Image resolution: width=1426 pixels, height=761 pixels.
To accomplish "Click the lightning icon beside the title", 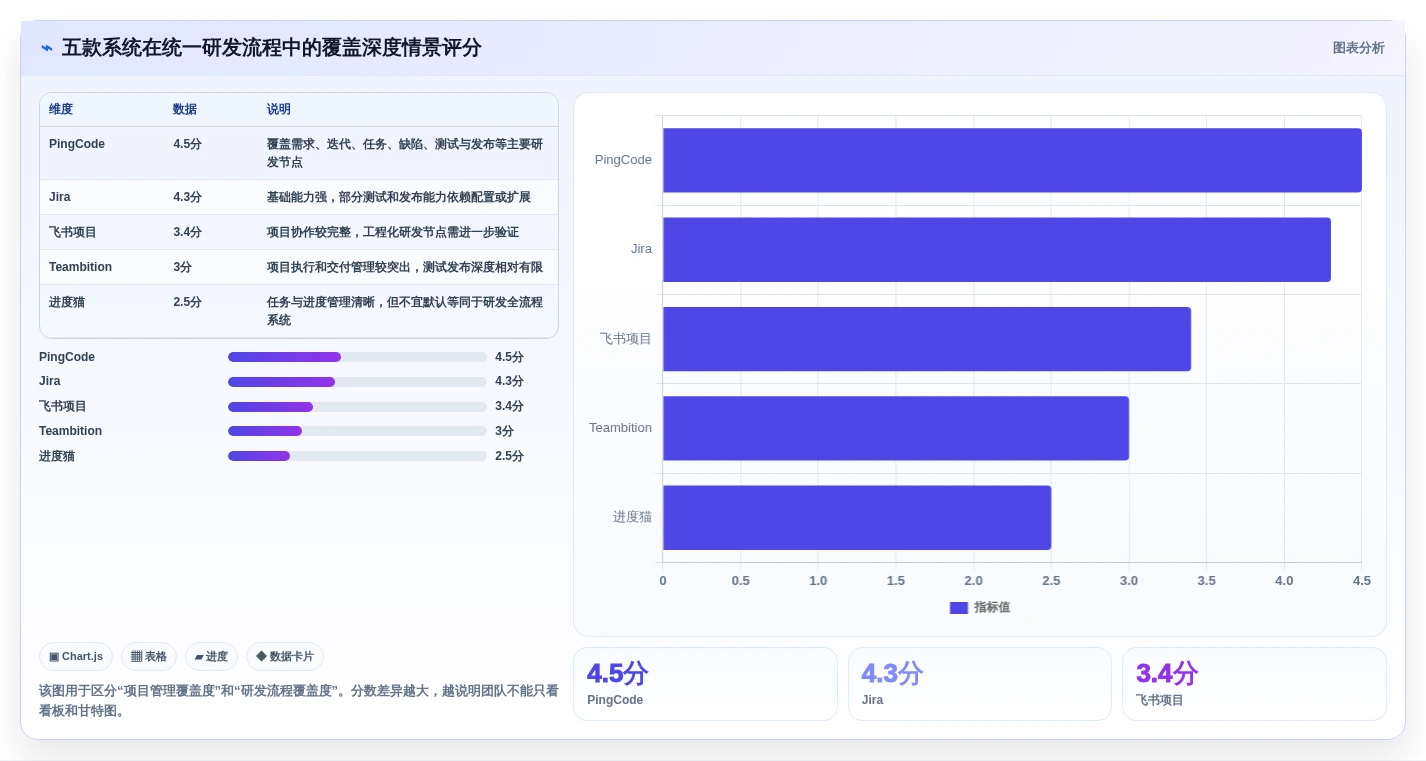I will [47, 48].
